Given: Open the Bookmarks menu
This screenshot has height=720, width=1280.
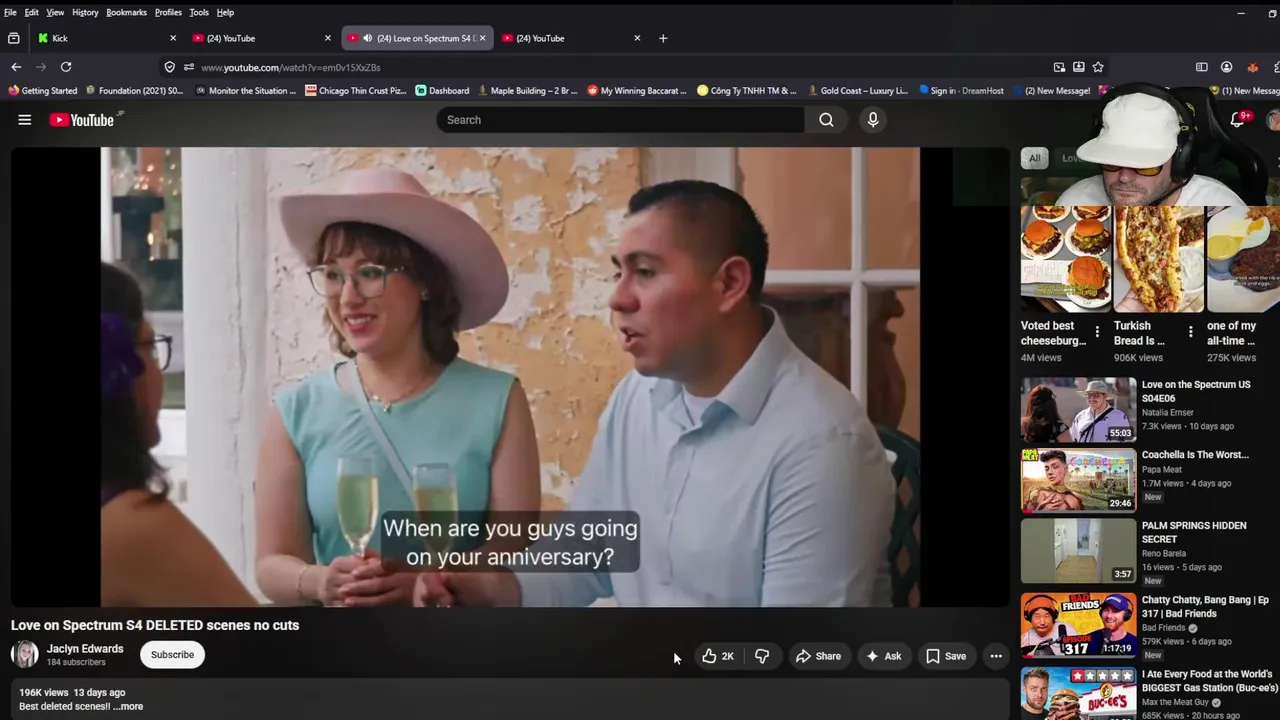Looking at the screenshot, I should pos(127,12).
